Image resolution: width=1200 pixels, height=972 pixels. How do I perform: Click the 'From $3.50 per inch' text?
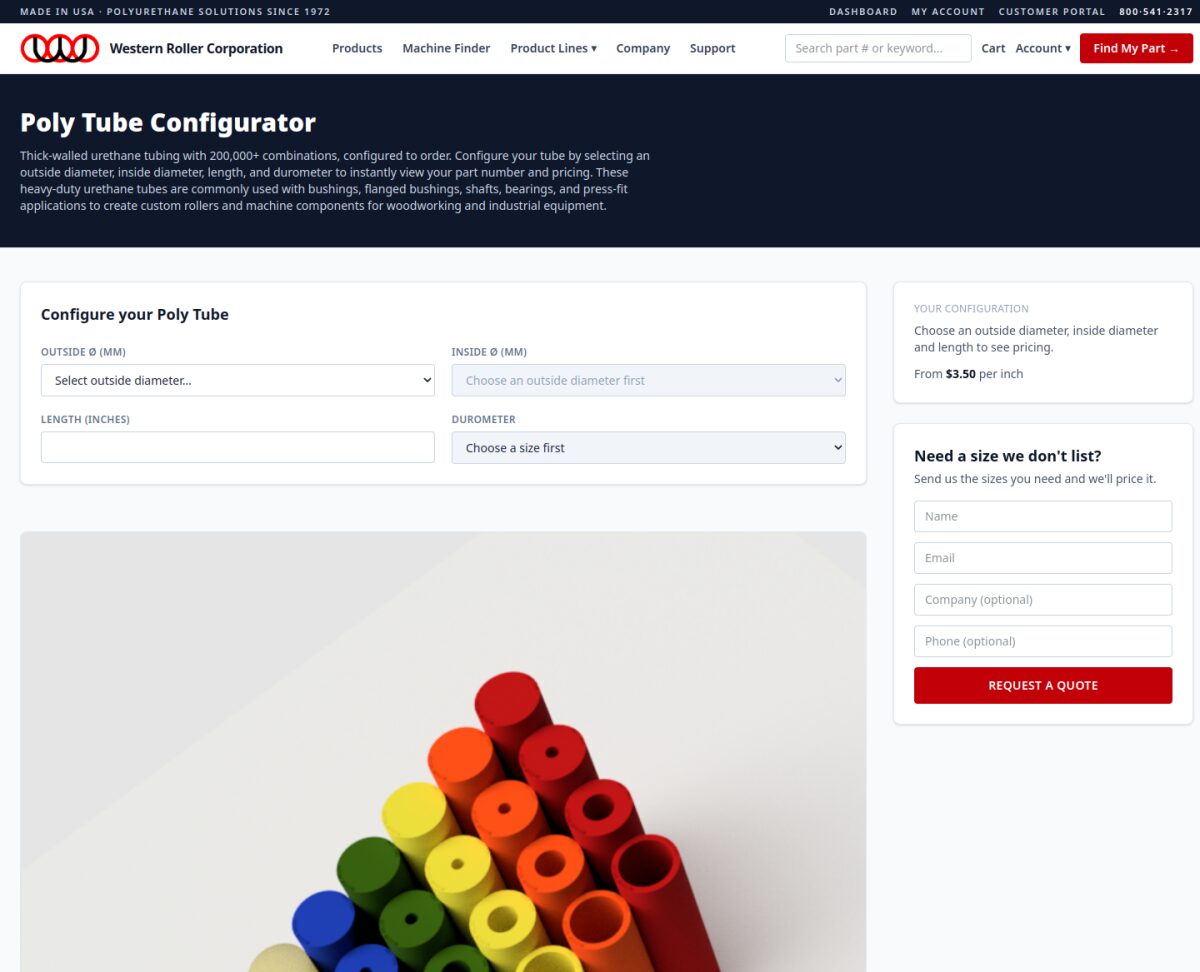(x=968, y=374)
